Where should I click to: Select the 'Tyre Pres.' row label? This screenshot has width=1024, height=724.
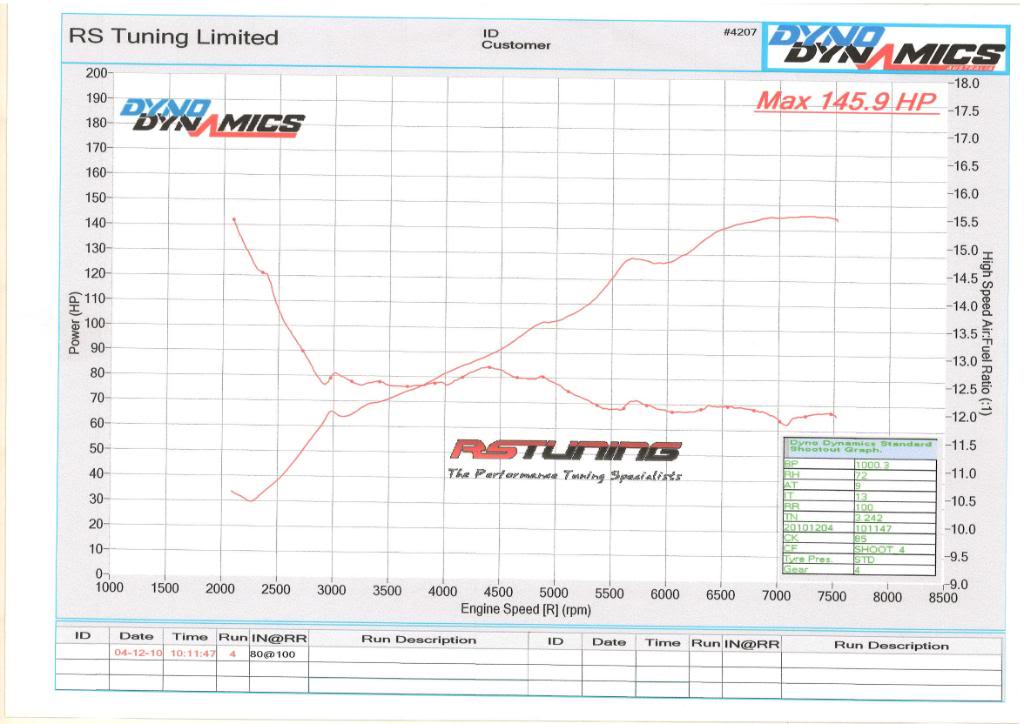pyautogui.click(x=809, y=559)
